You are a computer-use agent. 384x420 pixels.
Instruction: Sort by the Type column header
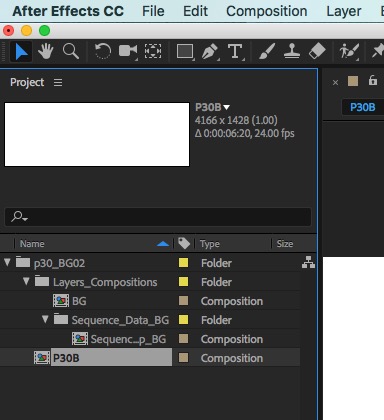click(210, 244)
